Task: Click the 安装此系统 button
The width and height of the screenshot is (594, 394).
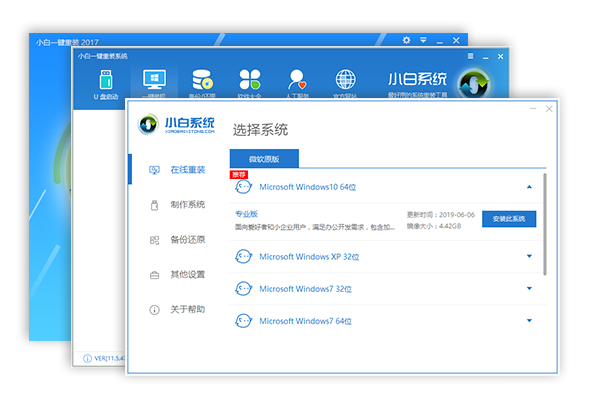Action: coord(509,219)
